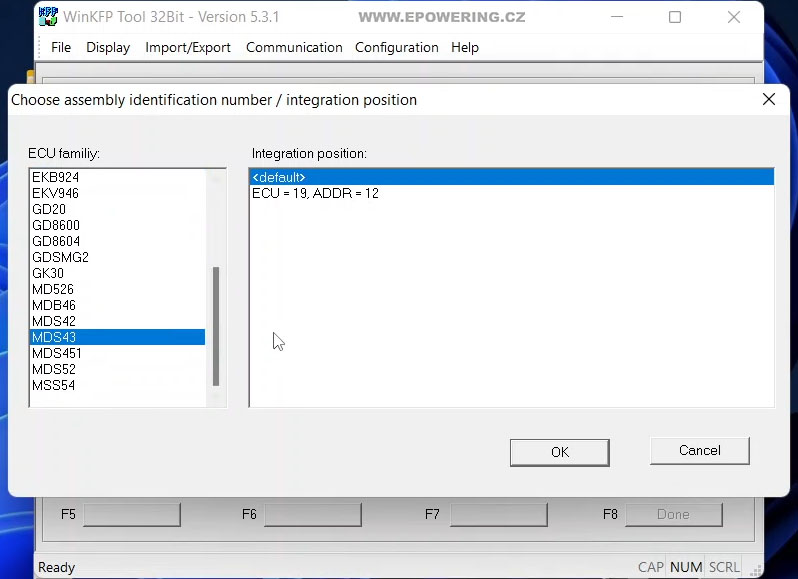Select MDB46 ECU family entry
The height and width of the screenshot is (579, 798).
click(x=118, y=305)
